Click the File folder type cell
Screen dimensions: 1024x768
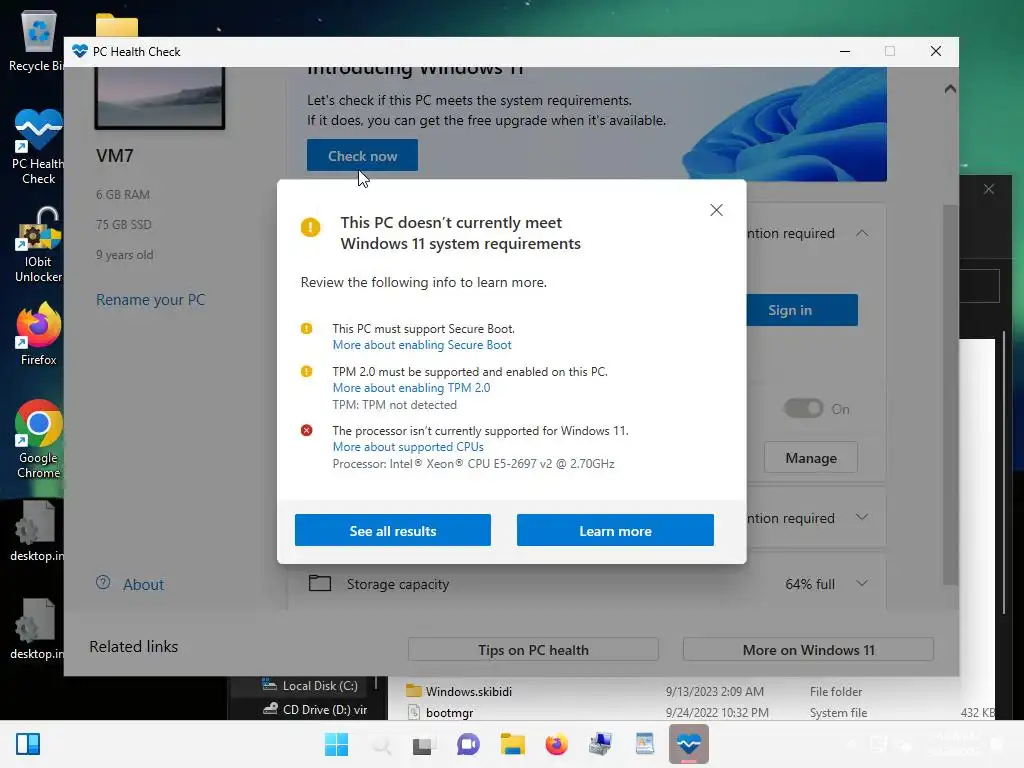click(836, 691)
